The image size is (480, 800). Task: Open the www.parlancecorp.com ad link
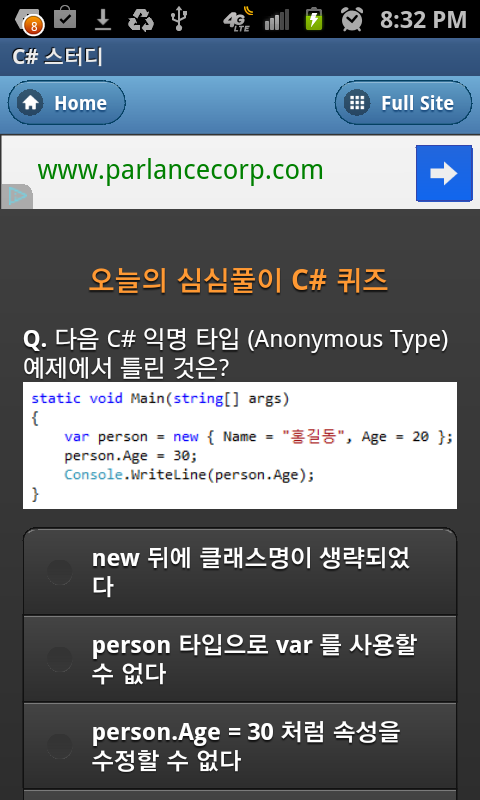tap(180, 170)
